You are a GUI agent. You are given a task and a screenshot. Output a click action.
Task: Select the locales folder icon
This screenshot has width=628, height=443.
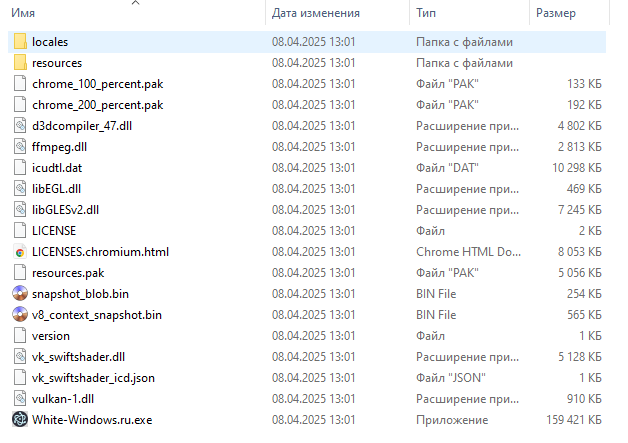(x=20, y=42)
